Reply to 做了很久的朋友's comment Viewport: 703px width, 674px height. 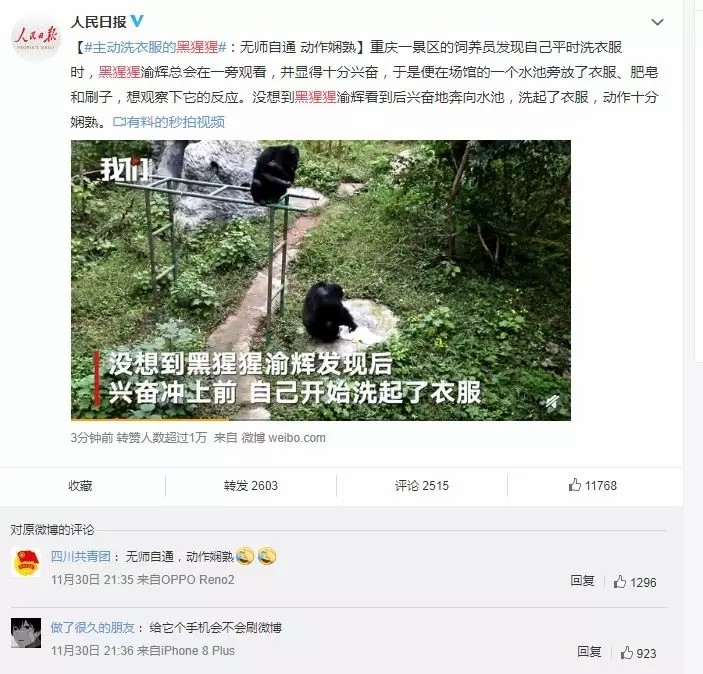click(589, 652)
